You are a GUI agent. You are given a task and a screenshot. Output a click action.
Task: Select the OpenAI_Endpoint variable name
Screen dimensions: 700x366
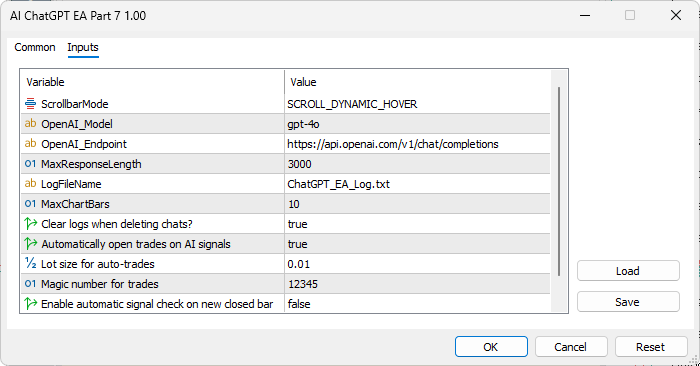(84, 144)
